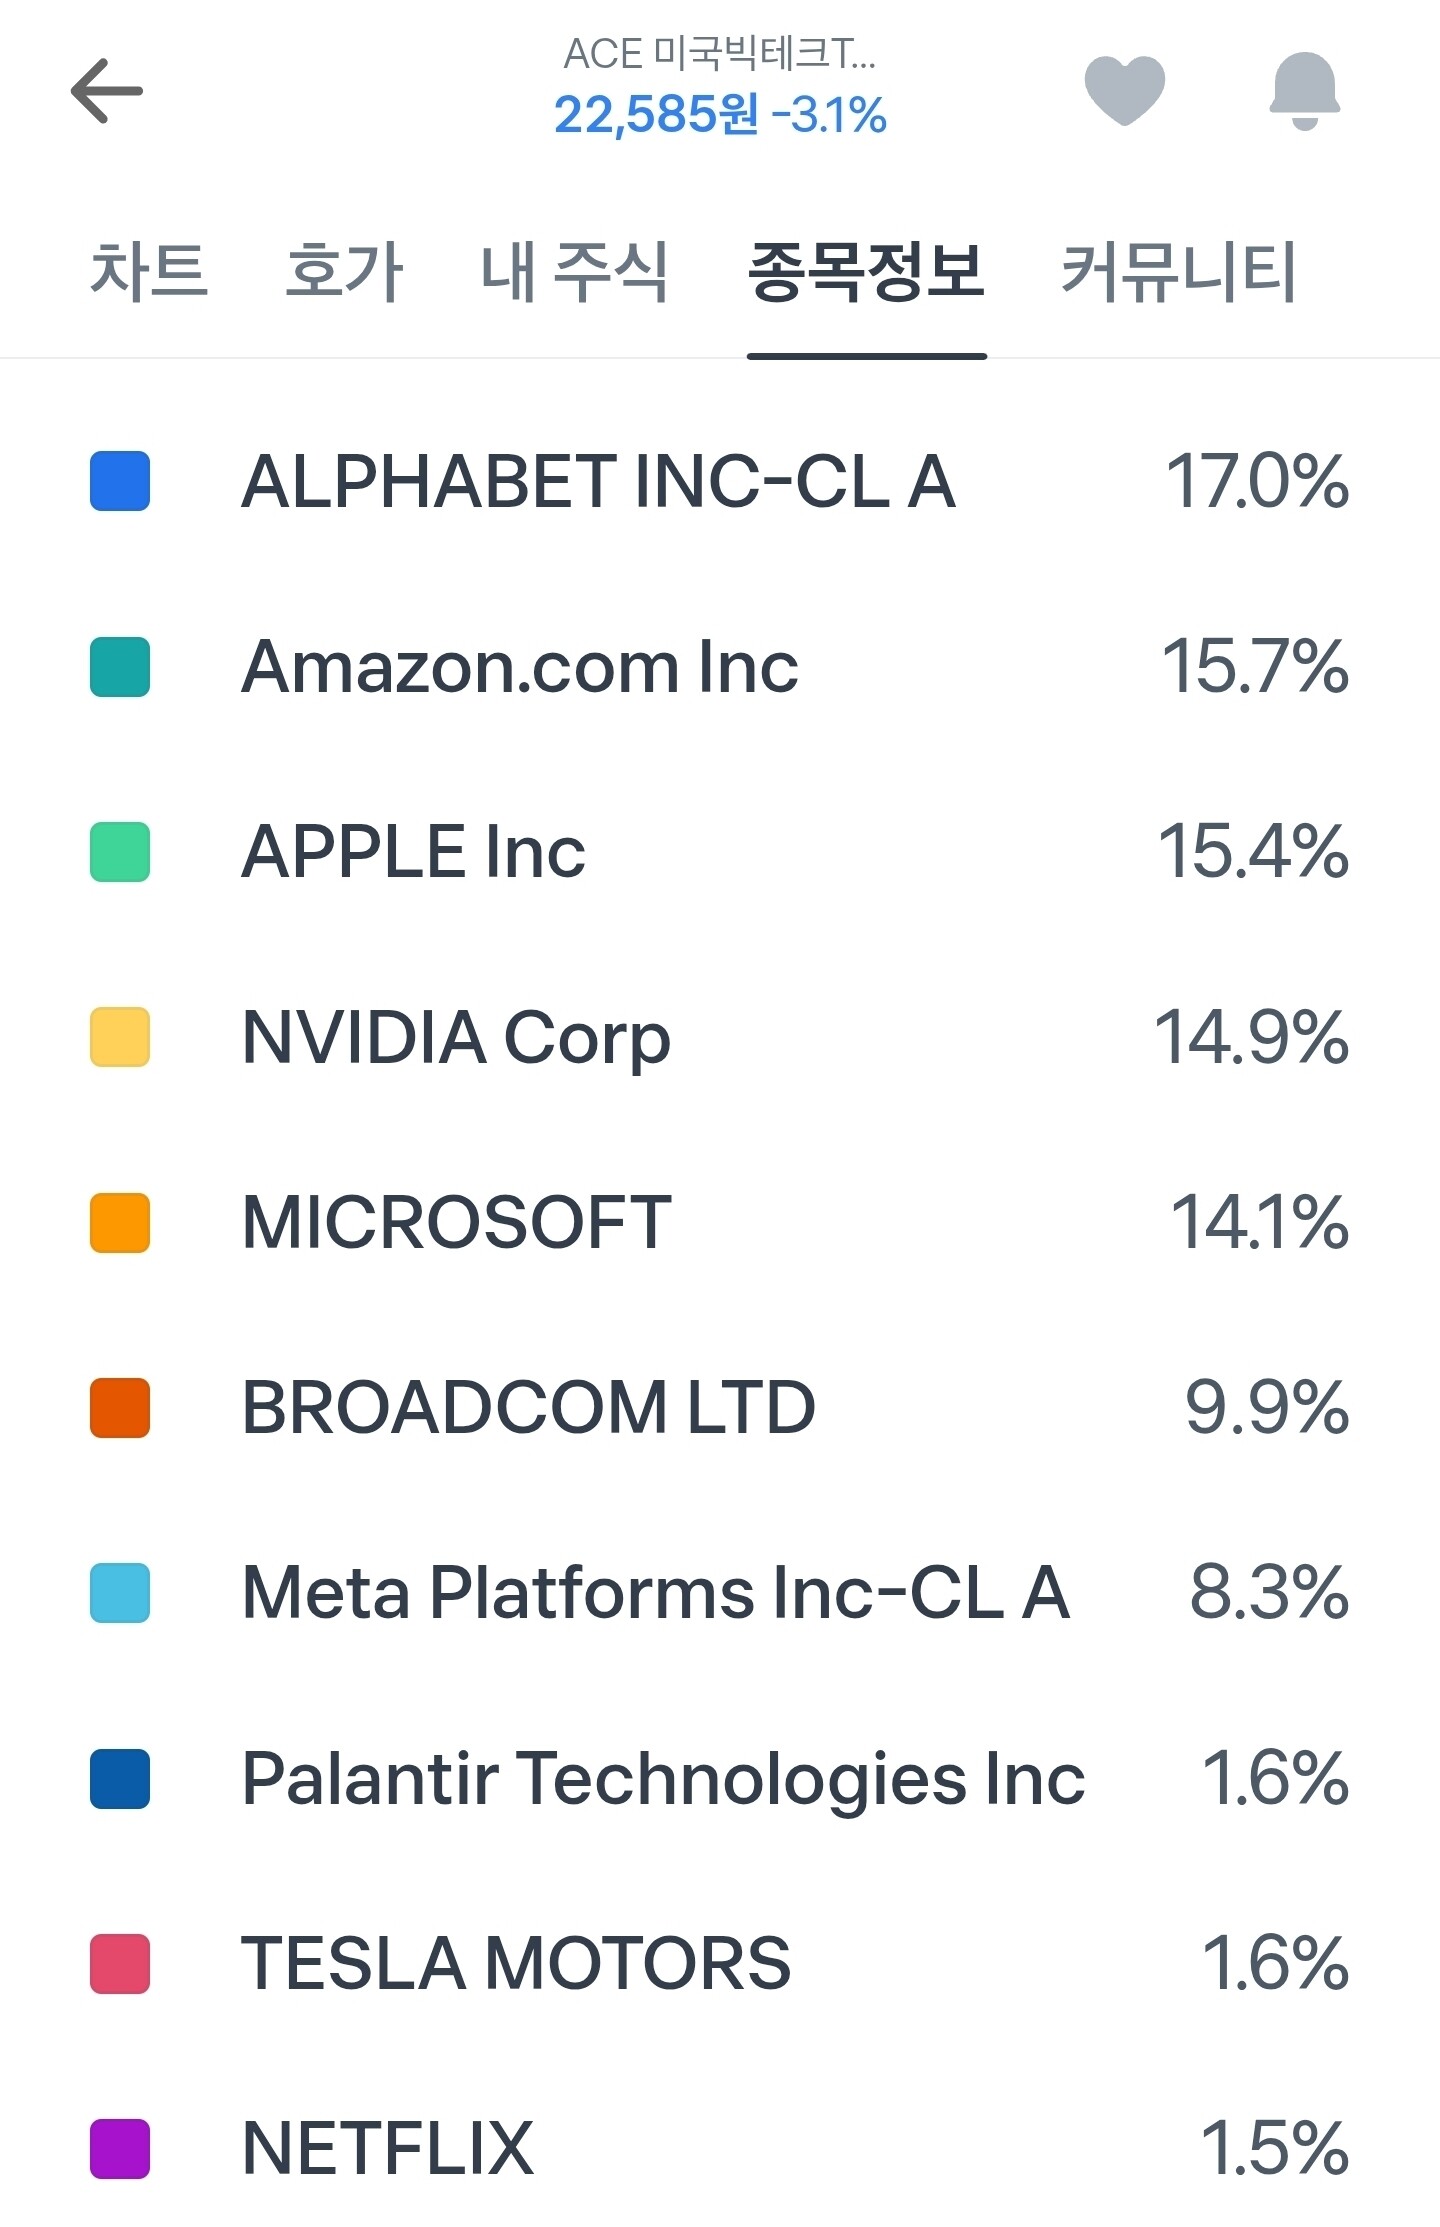Switch to the 차트 tab
Viewport: 1440px width, 2227px height.
pos(149,272)
